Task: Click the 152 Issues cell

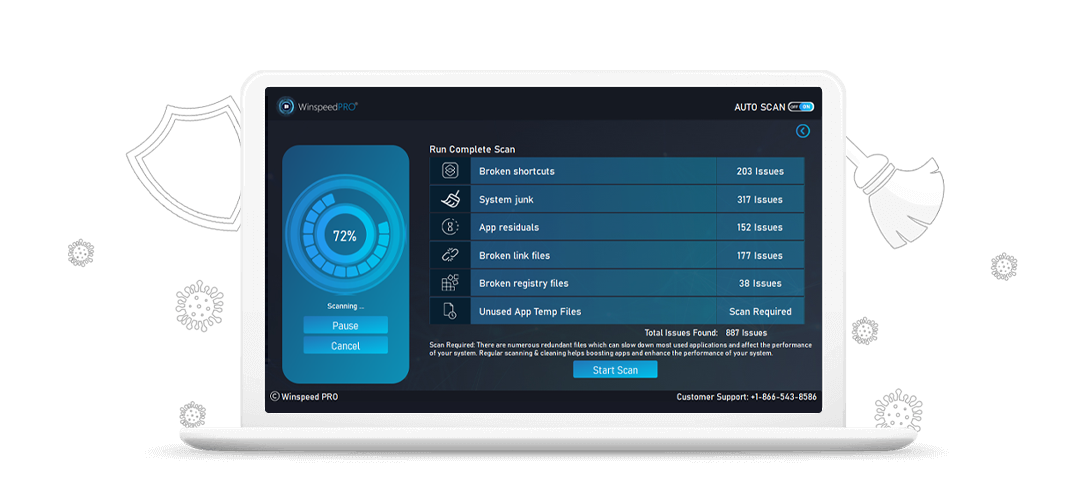Action: 760,227
